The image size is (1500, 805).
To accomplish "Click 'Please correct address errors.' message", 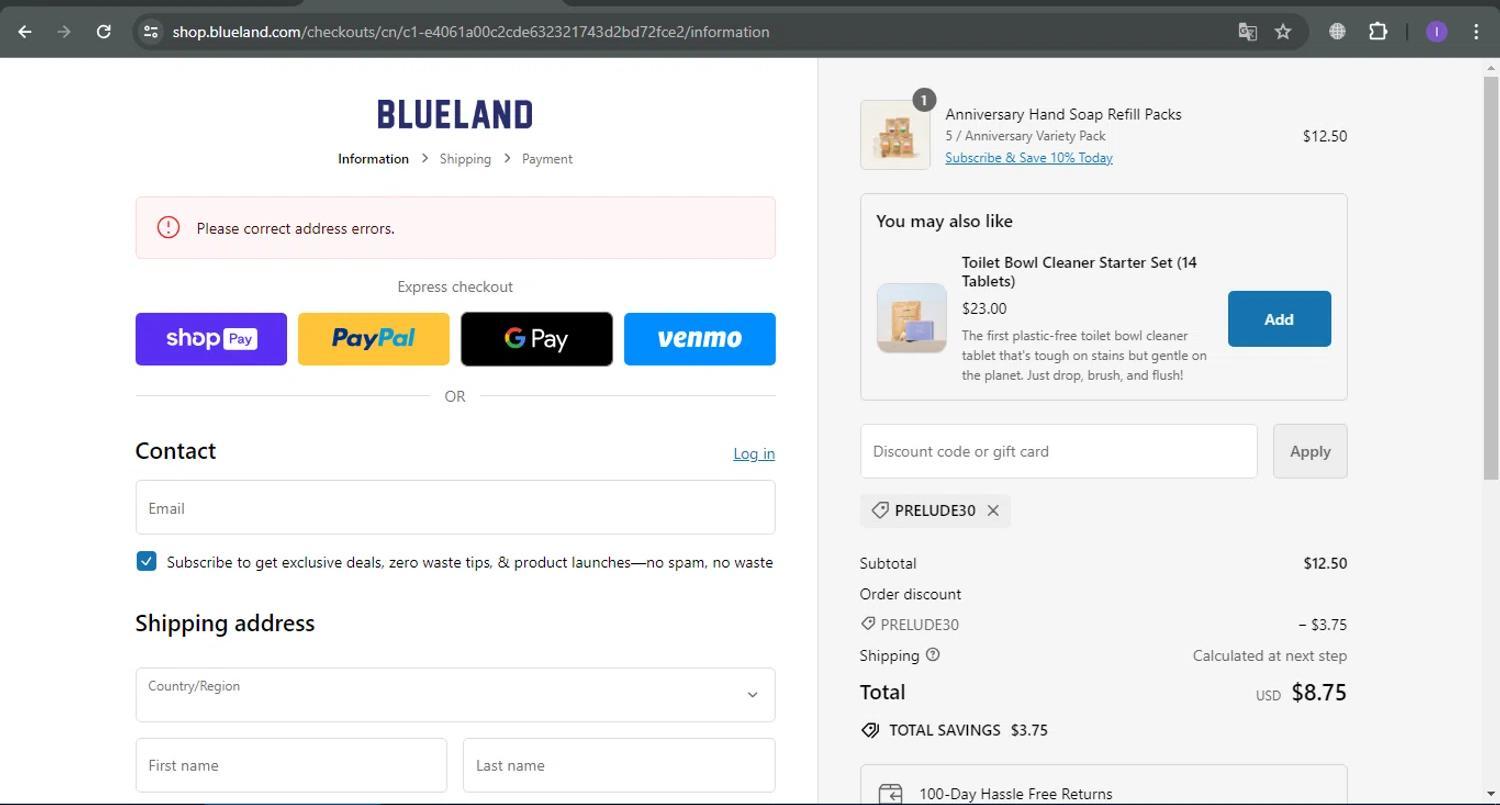I will click(296, 228).
